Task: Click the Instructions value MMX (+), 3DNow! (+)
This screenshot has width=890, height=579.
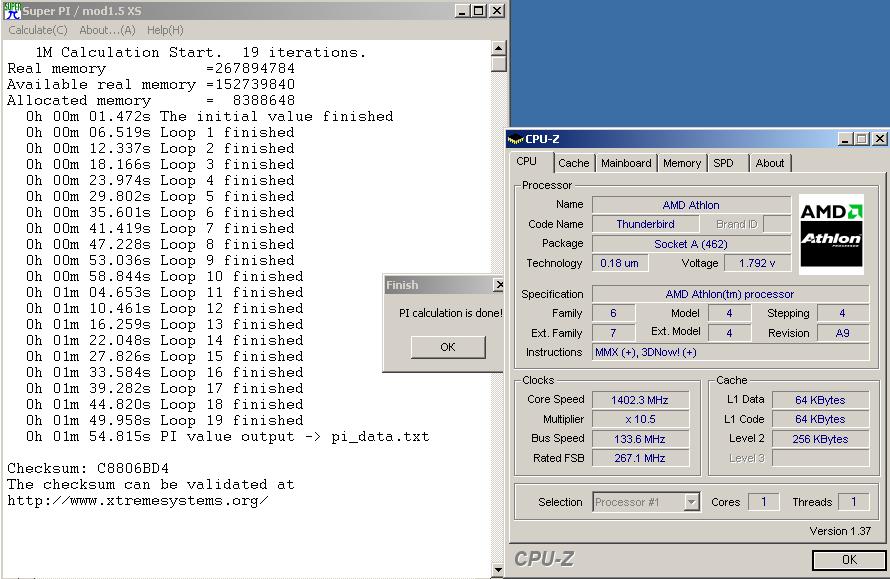Action: tap(730, 352)
